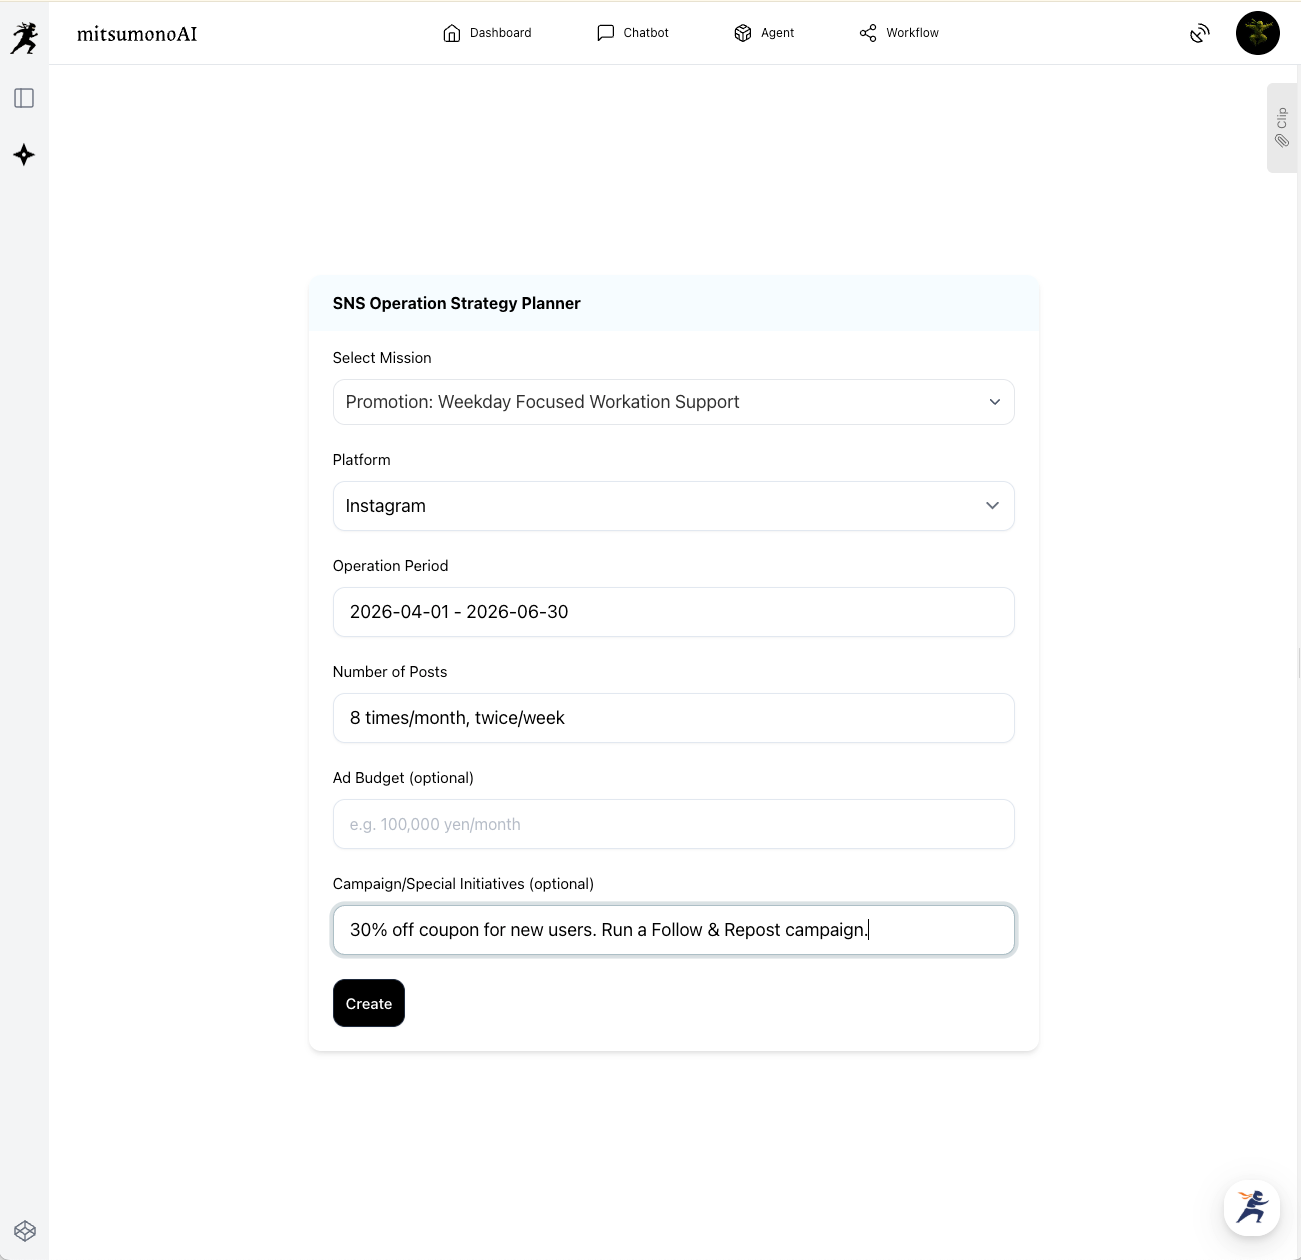Image resolution: width=1301 pixels, height=1260 pixels.
Task: Click the sparkle star icon in sidebar
Action: coord(24,155)
